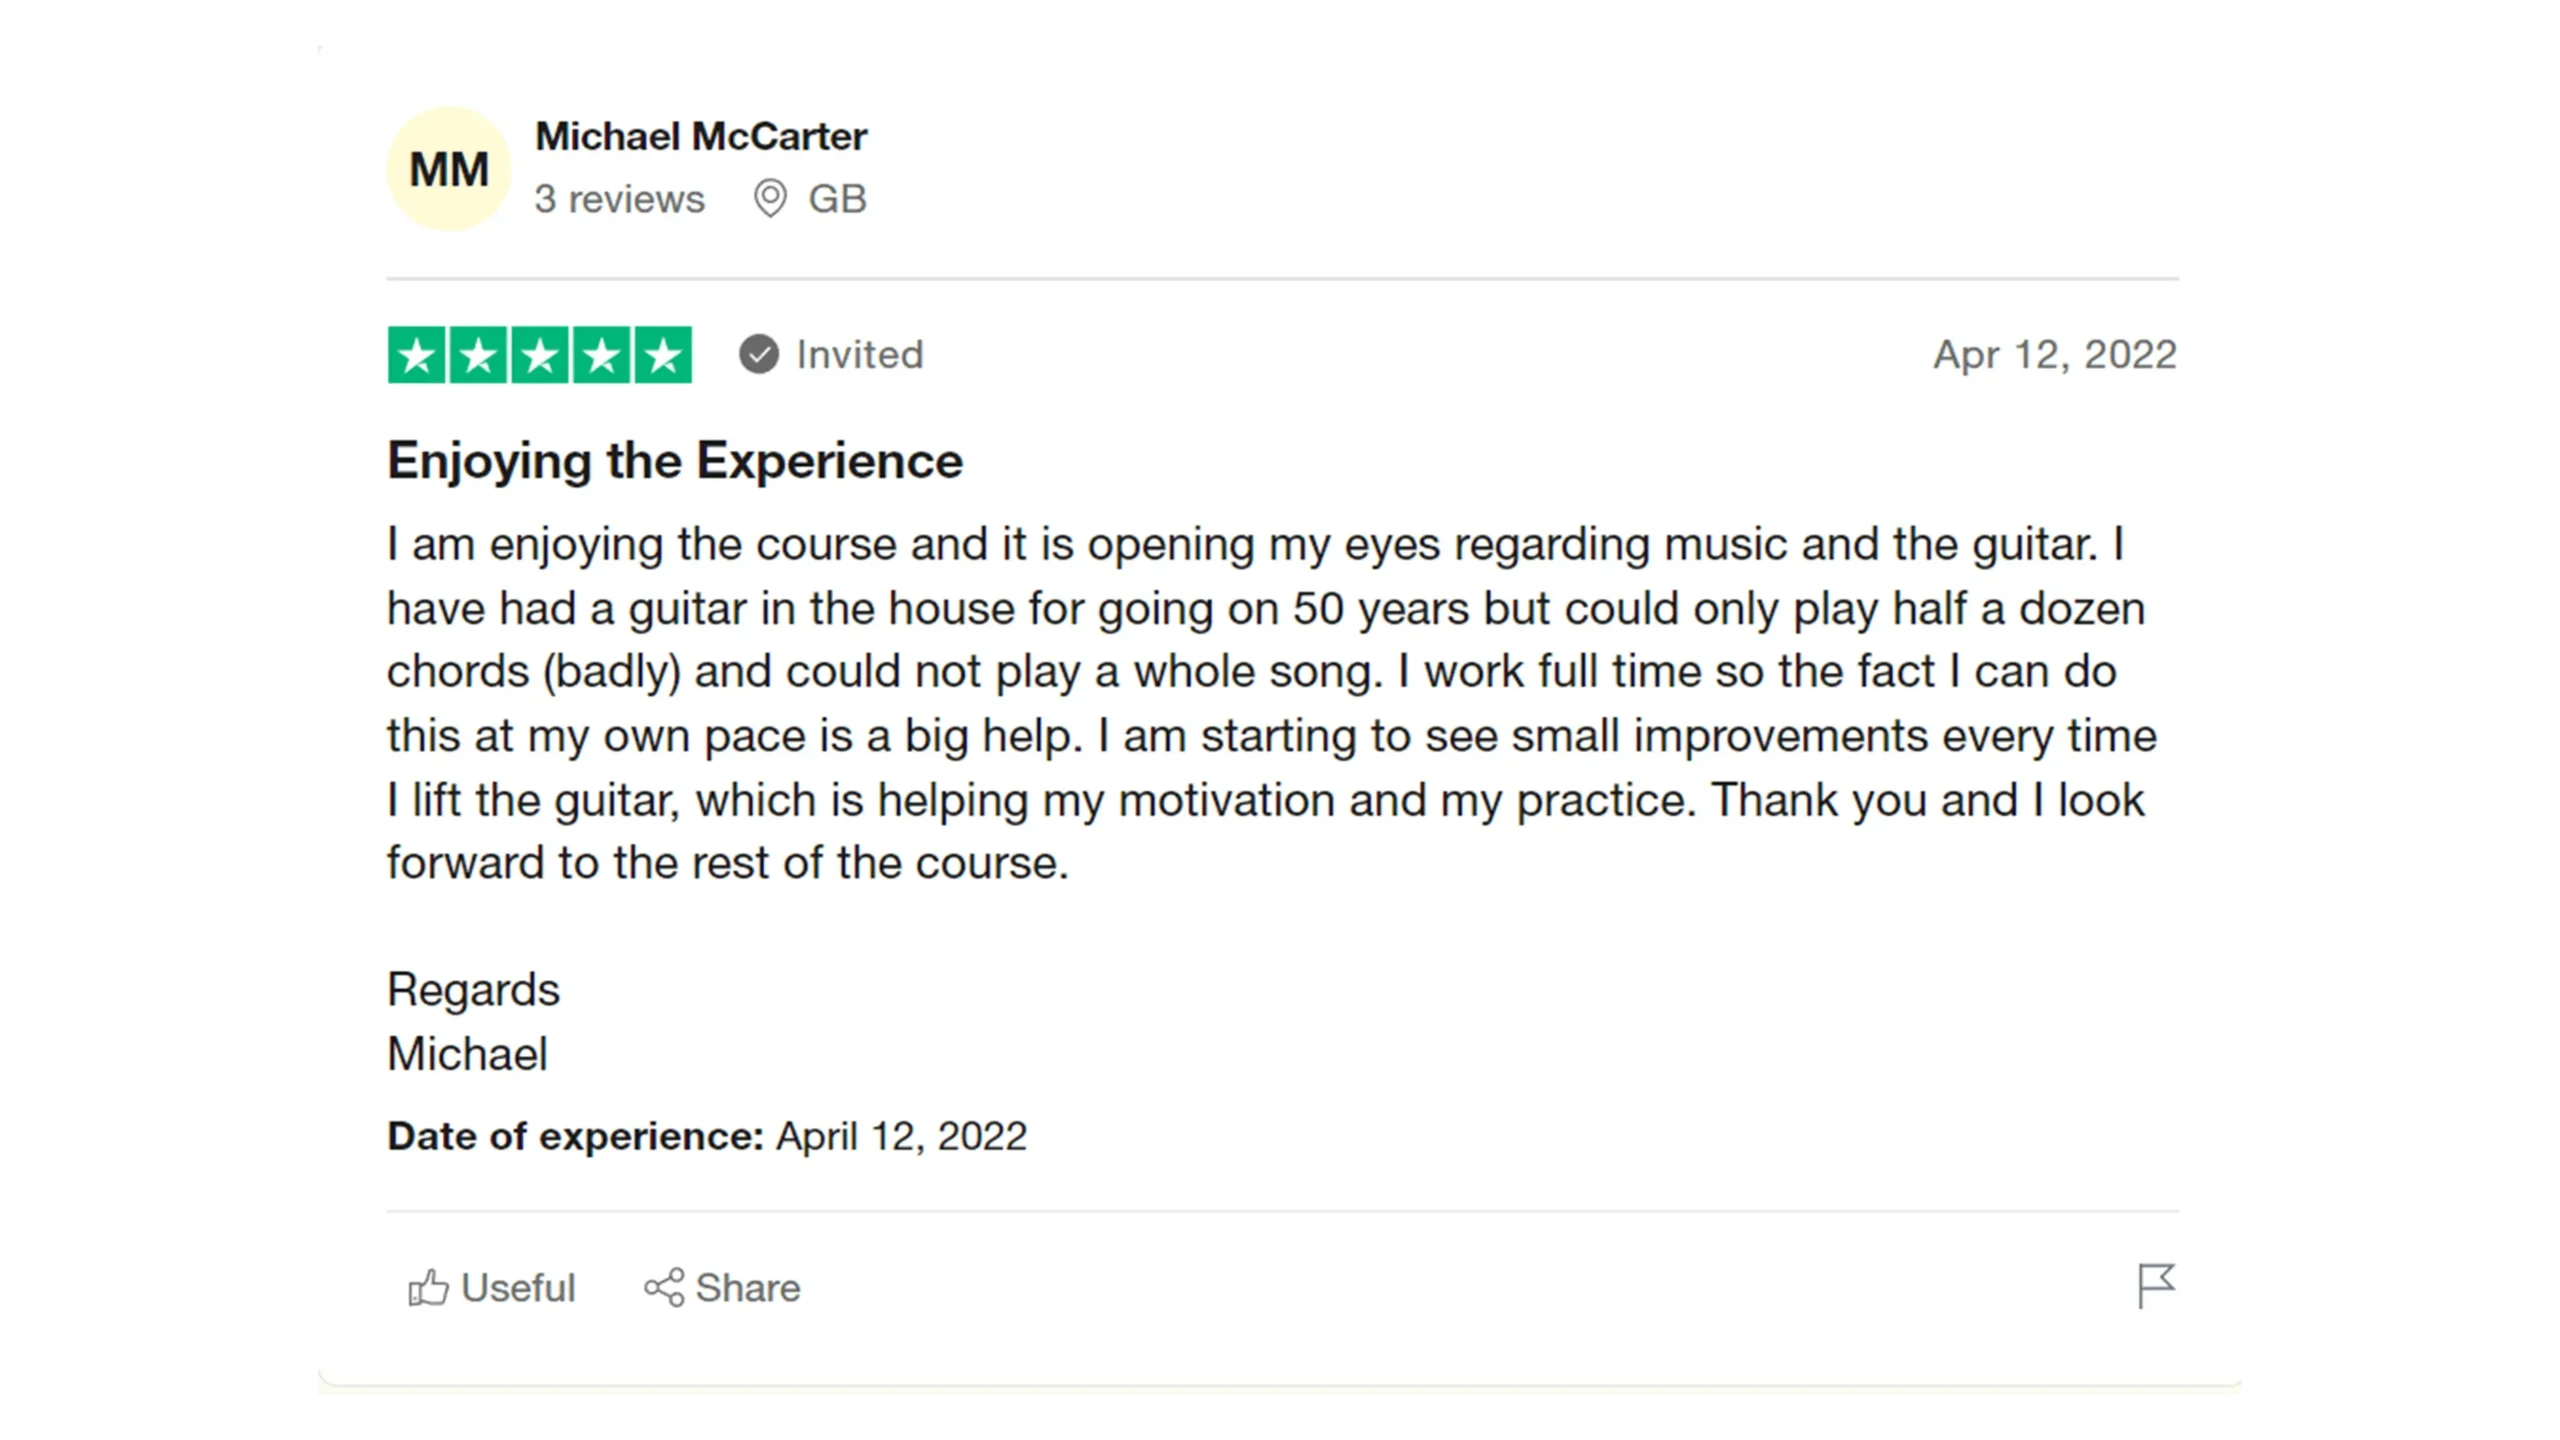Click the share icon beside Share
This screenshot has width=2560, height=1440.
click(664, 1288)
